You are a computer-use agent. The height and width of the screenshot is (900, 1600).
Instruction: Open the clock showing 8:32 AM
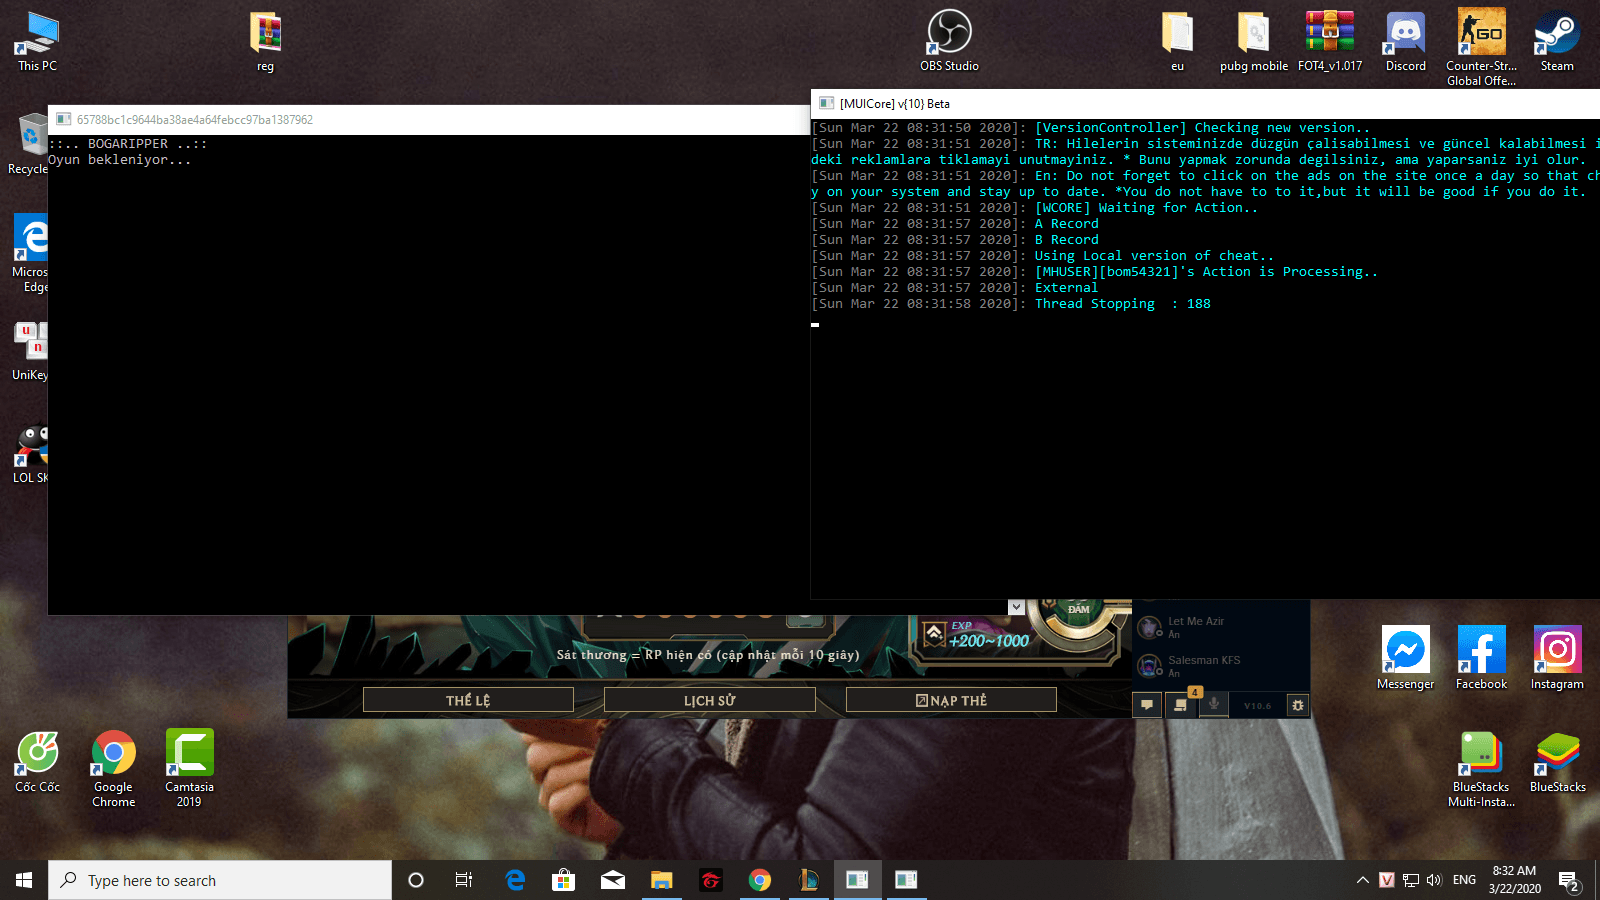(1514, 880)
